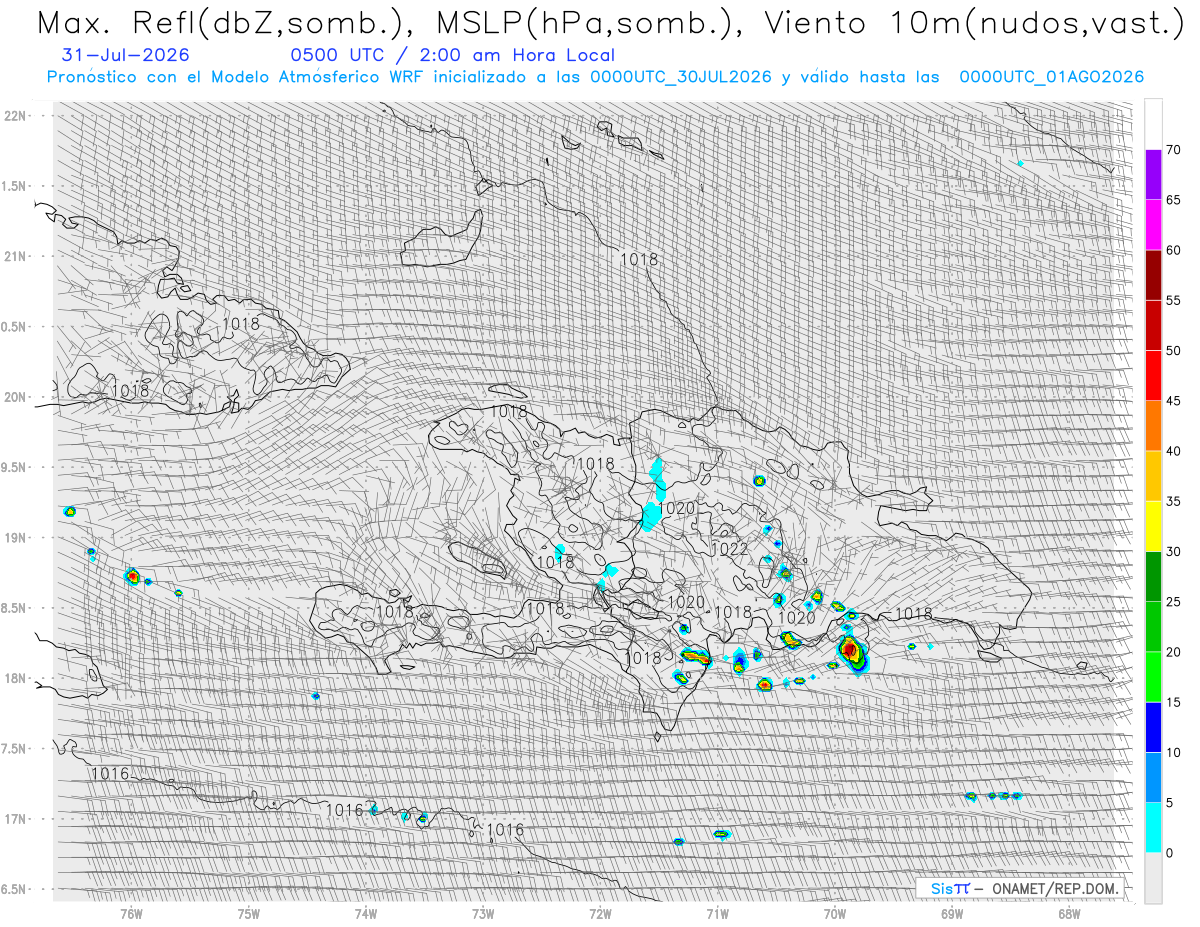Screen dimensions: 1200x927
Task: Click the latitude axis label "21N"
Action: [17, 256]
